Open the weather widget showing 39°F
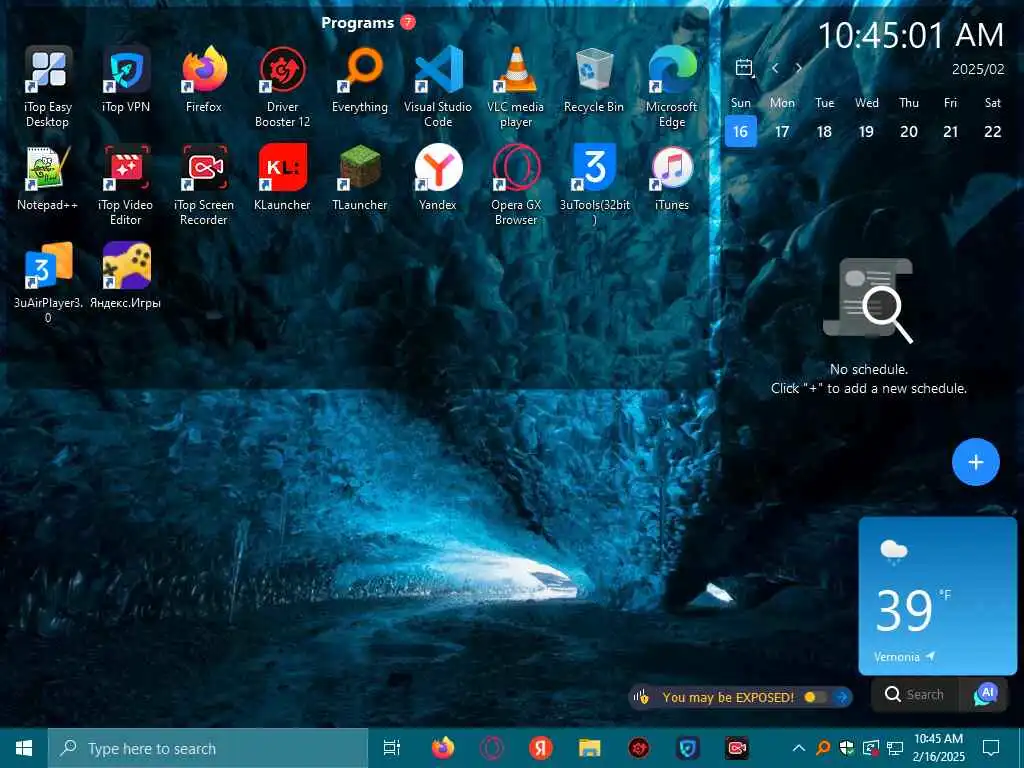The image size is (1024, 768). click(937, 596)
